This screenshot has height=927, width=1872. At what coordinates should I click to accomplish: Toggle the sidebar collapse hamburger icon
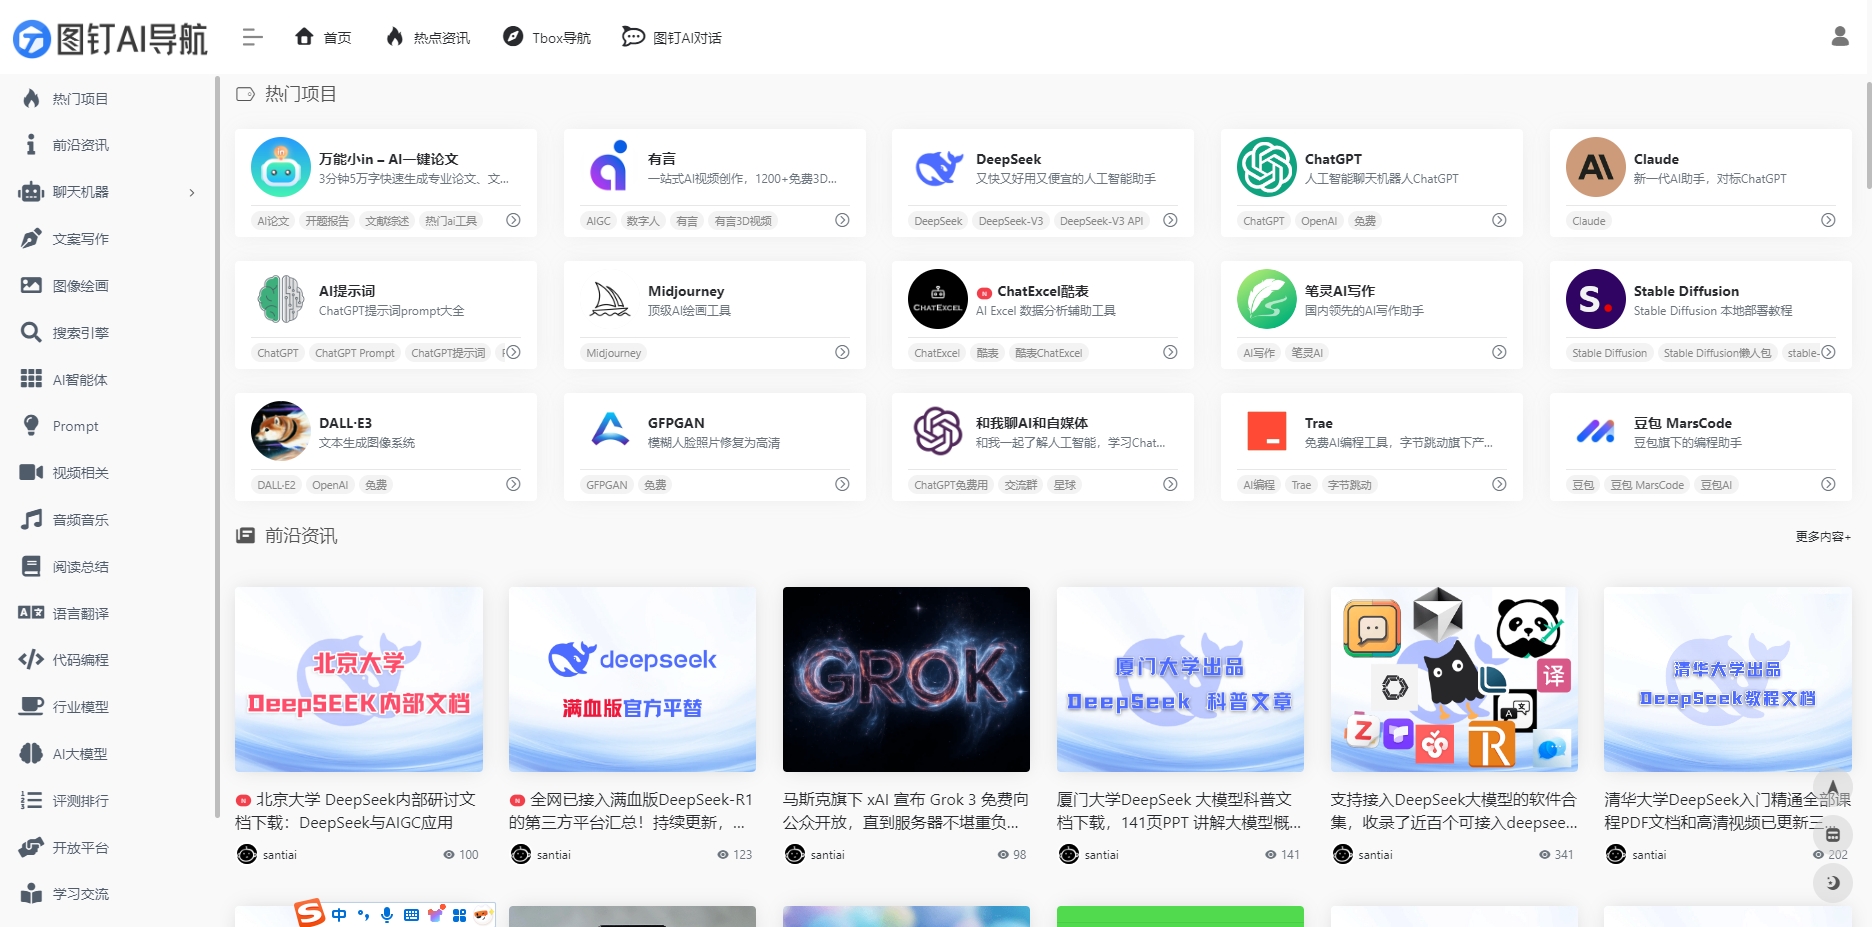(252, 38)
